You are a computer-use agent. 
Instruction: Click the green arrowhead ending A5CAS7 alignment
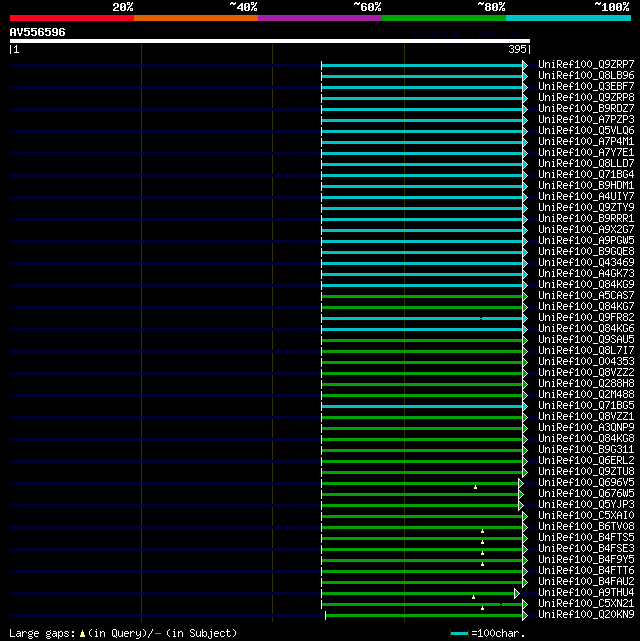point(525,296)
